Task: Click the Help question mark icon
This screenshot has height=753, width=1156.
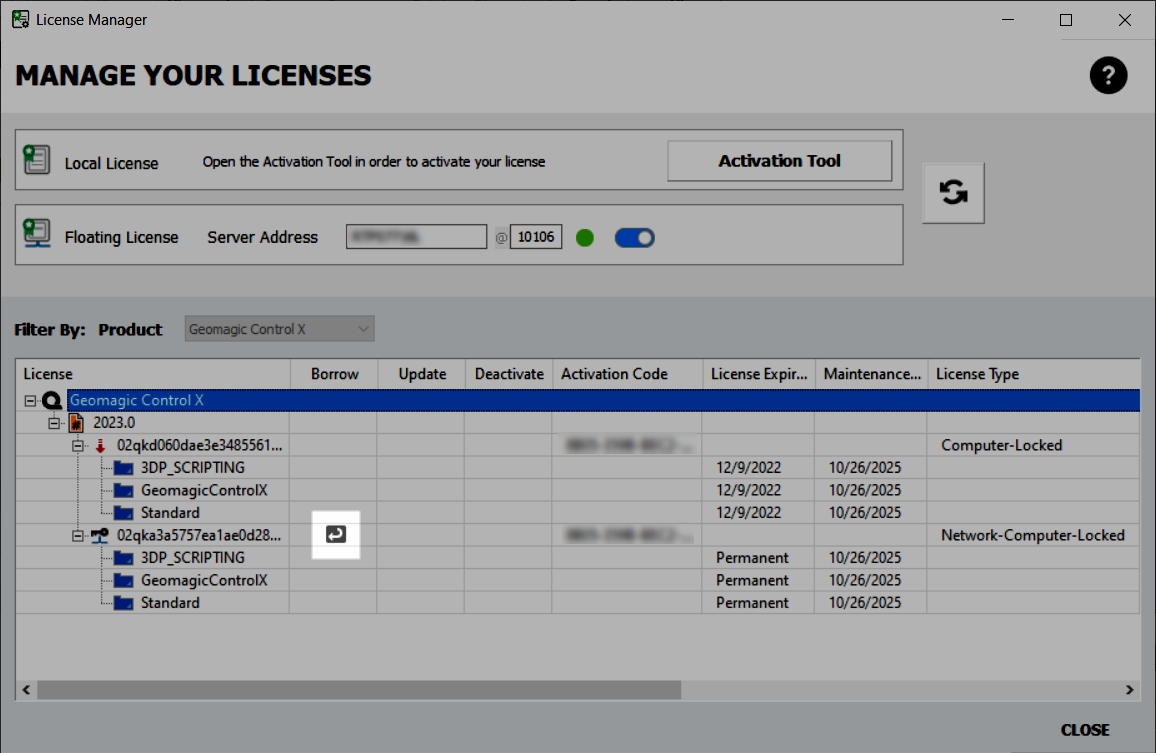Action: coord(1108,75)
